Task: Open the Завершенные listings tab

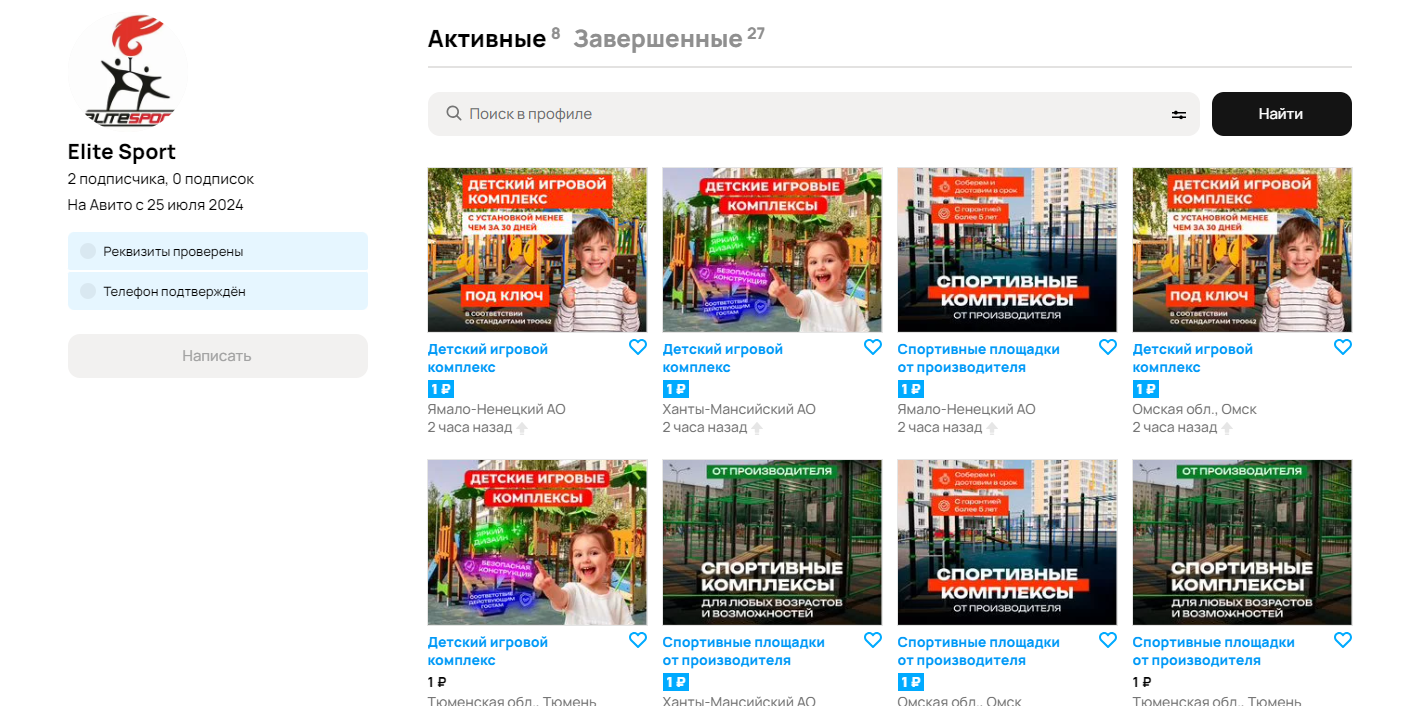Action: 658,39
